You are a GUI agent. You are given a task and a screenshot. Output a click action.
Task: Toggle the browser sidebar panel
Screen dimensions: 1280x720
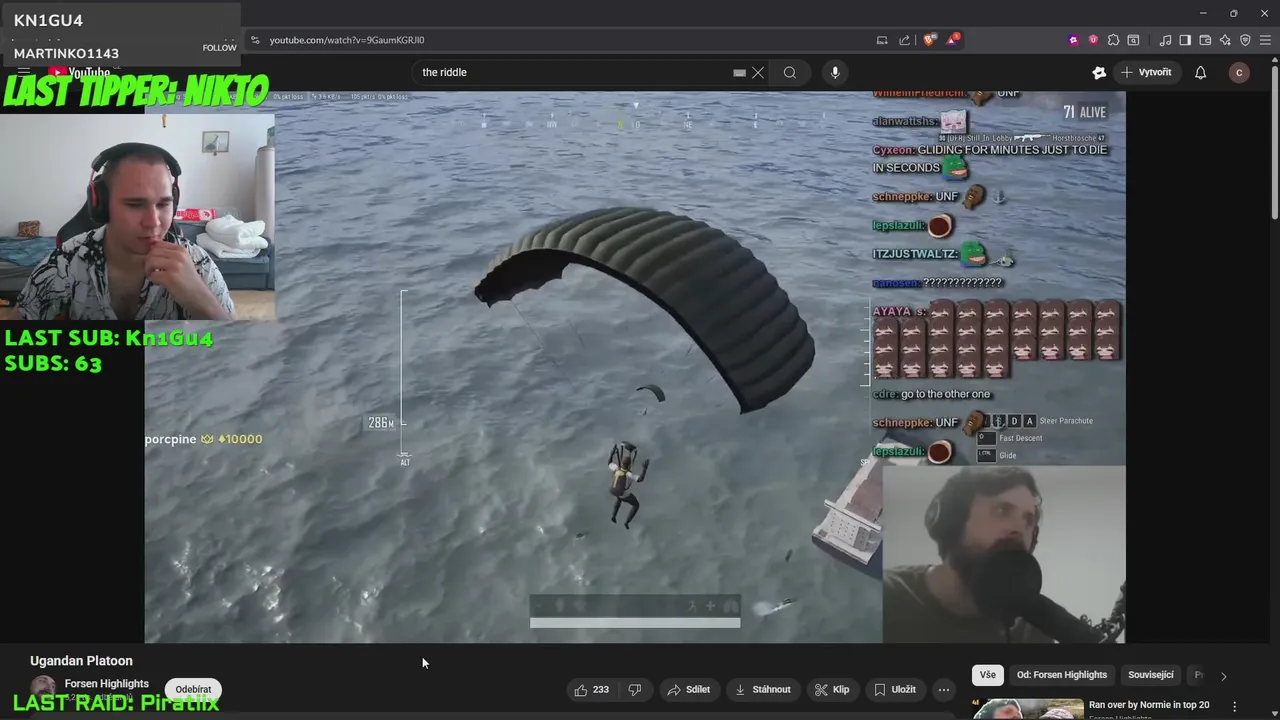coord(1185,40)
